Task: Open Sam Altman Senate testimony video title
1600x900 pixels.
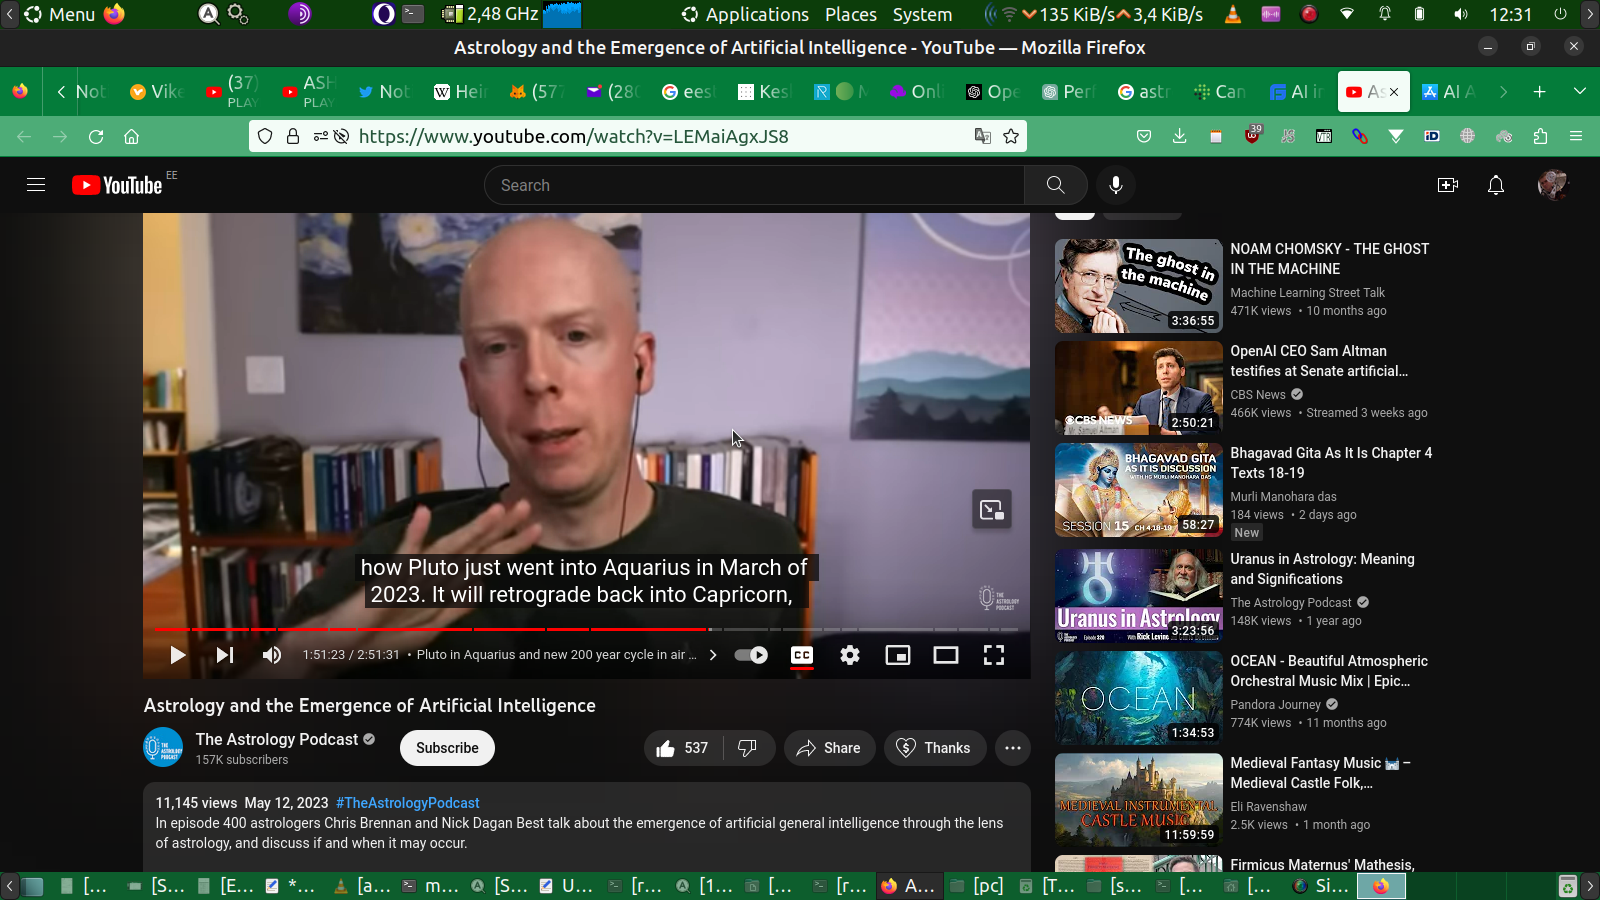Action: [x=1319, y=361]
